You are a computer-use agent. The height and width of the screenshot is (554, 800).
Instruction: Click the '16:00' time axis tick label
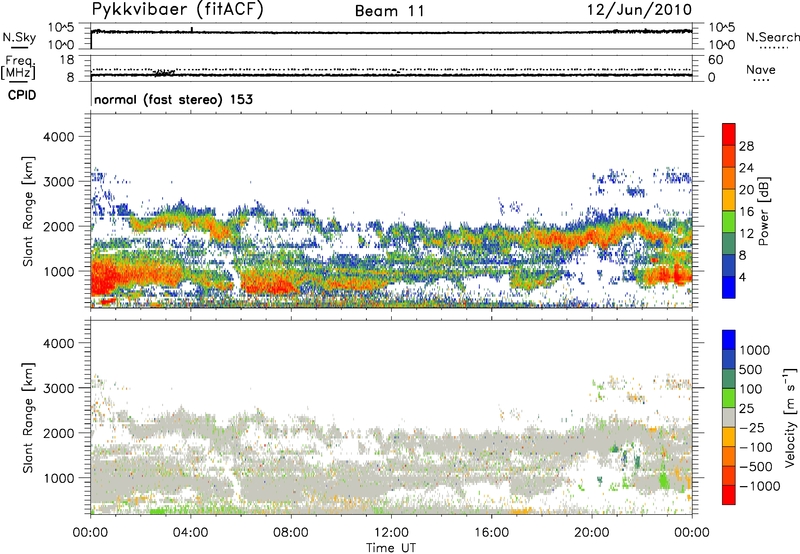[491, 533]
